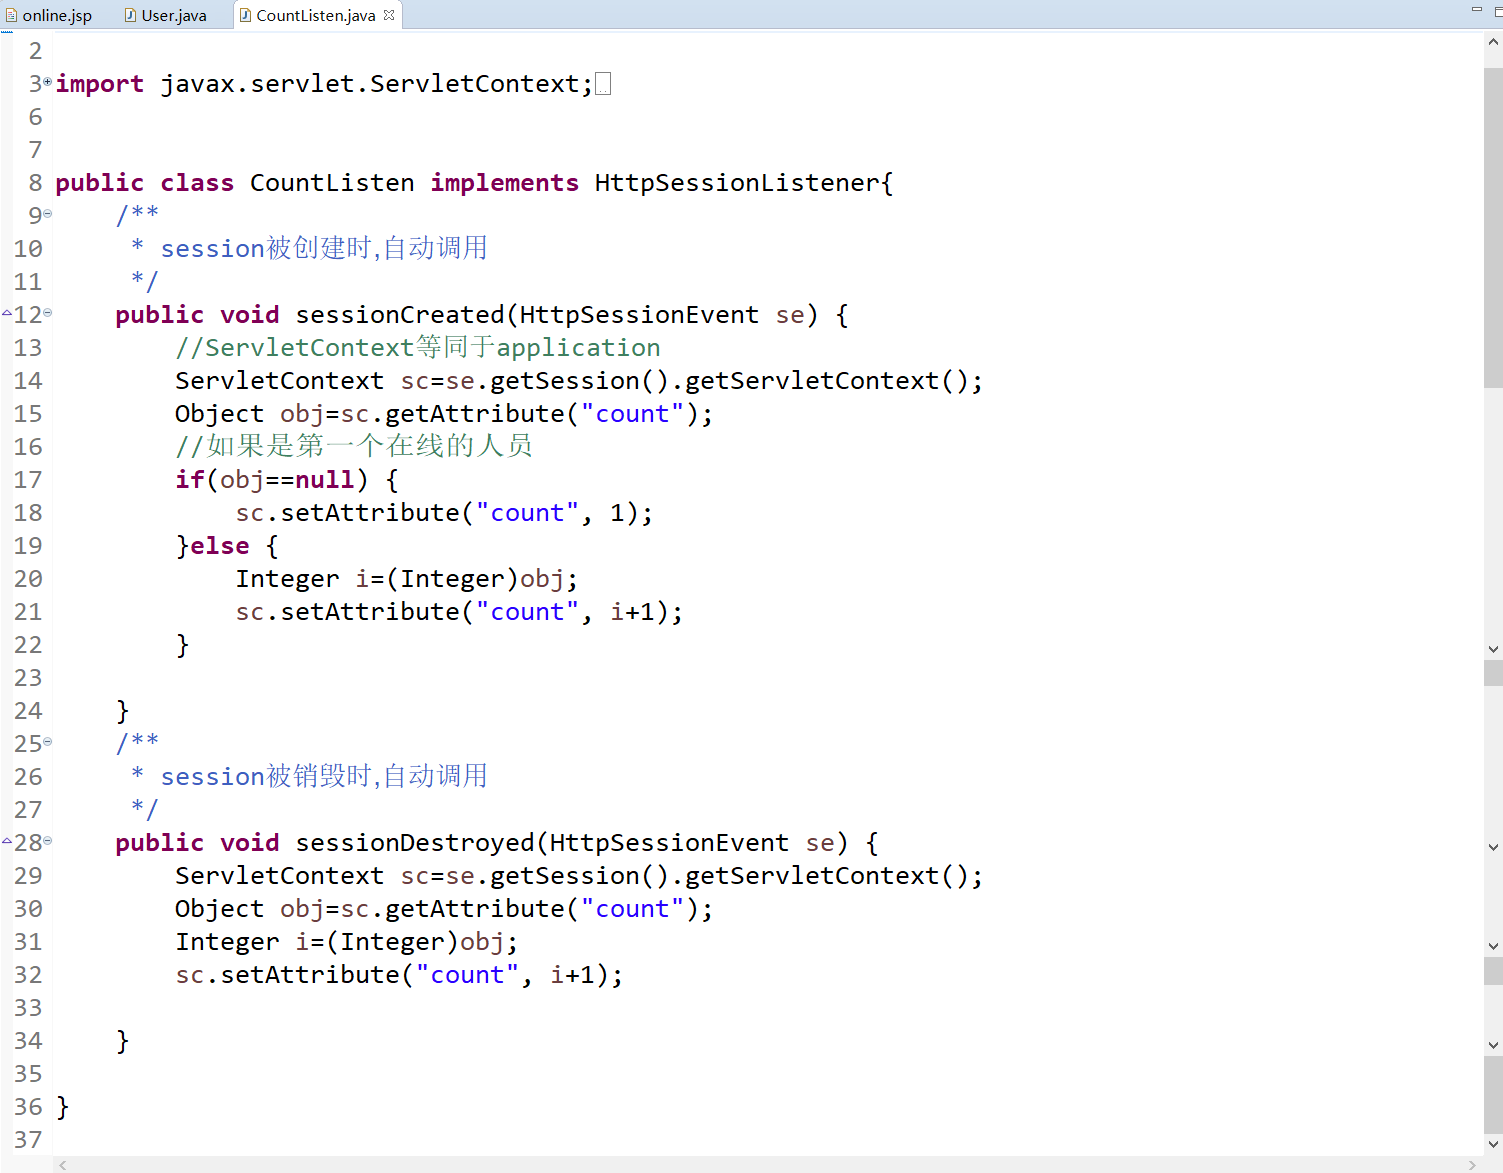
Task: Collapse the sessionCreated method at line 12
Action: (x=48, y=313)
